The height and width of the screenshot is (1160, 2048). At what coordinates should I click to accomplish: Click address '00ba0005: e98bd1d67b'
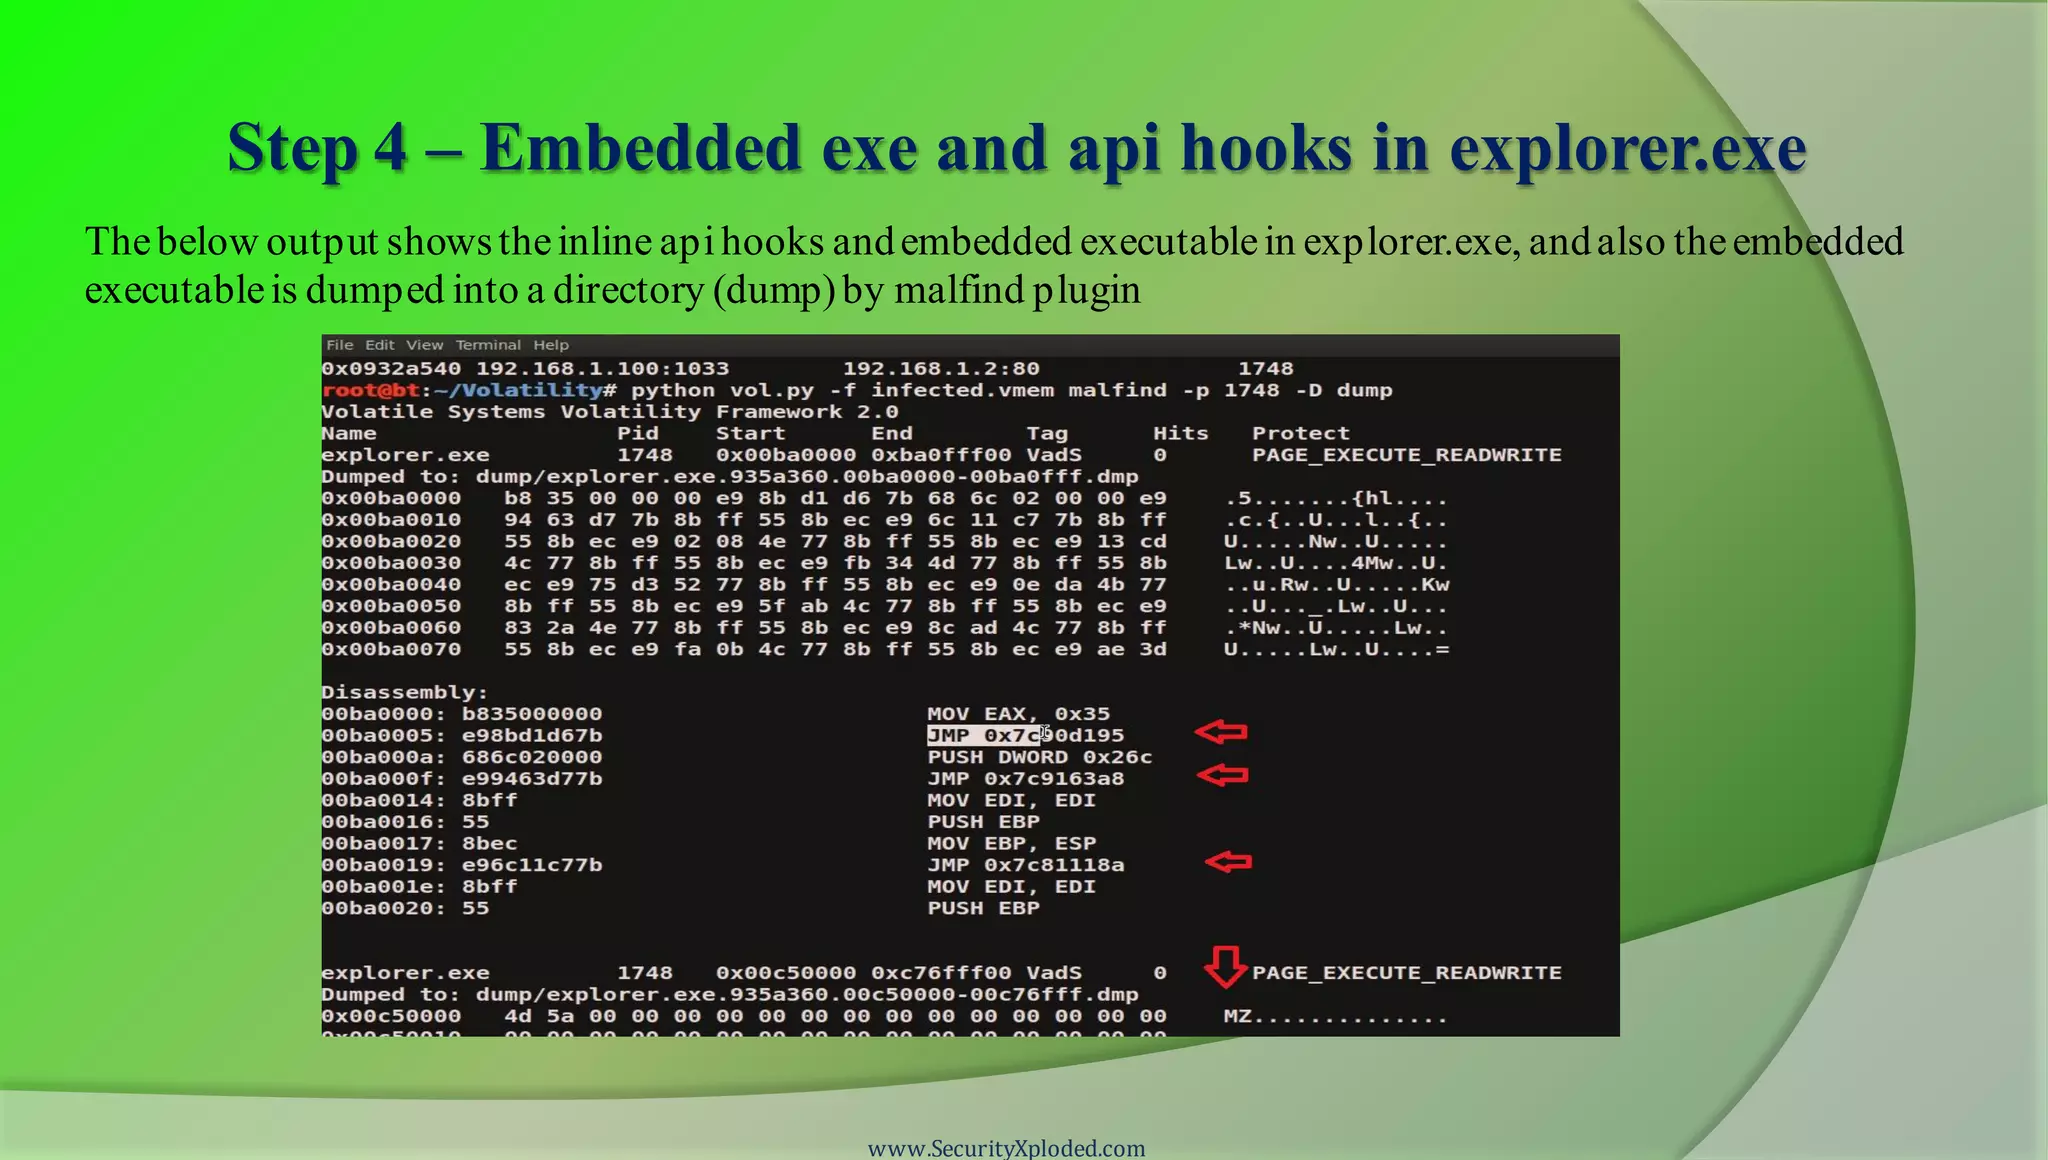(462, 736)
